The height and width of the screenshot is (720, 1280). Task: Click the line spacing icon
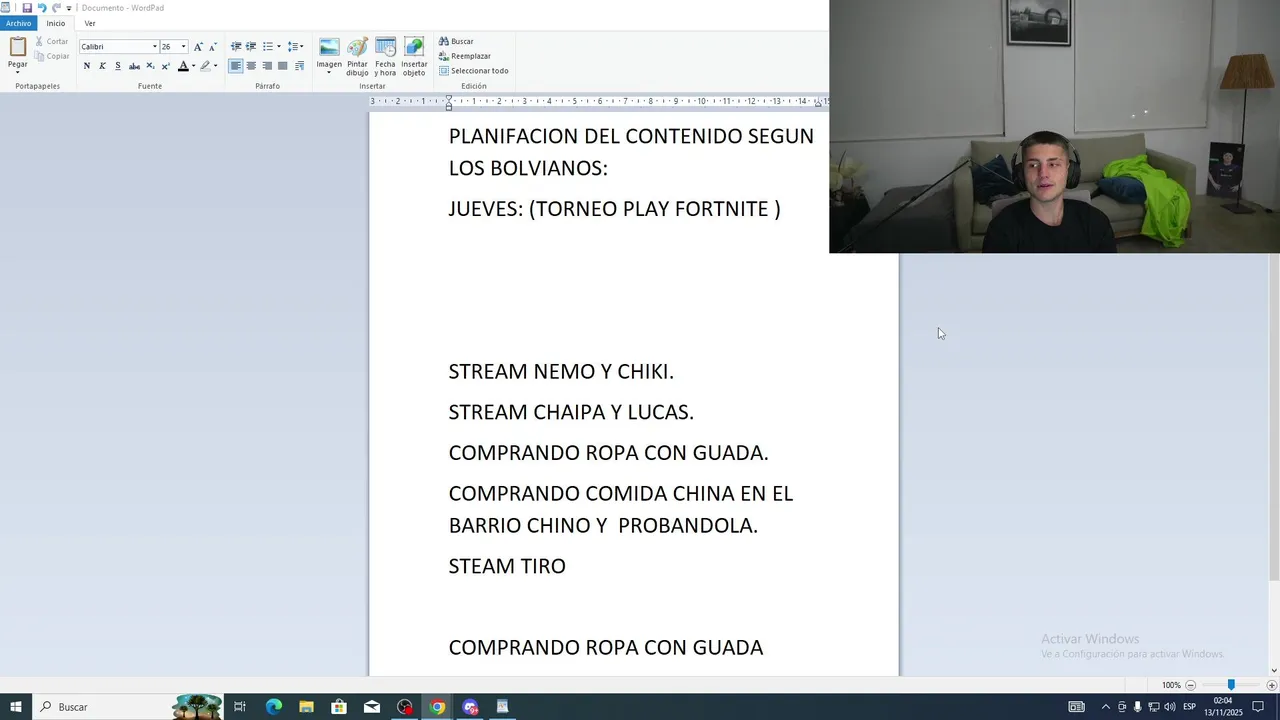pos(293,47)
